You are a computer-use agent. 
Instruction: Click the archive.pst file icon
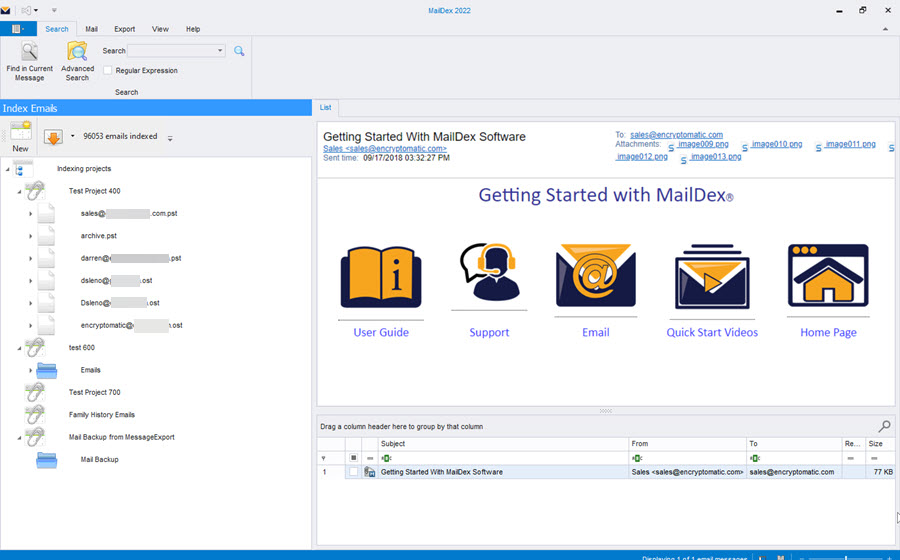(46, 235)
